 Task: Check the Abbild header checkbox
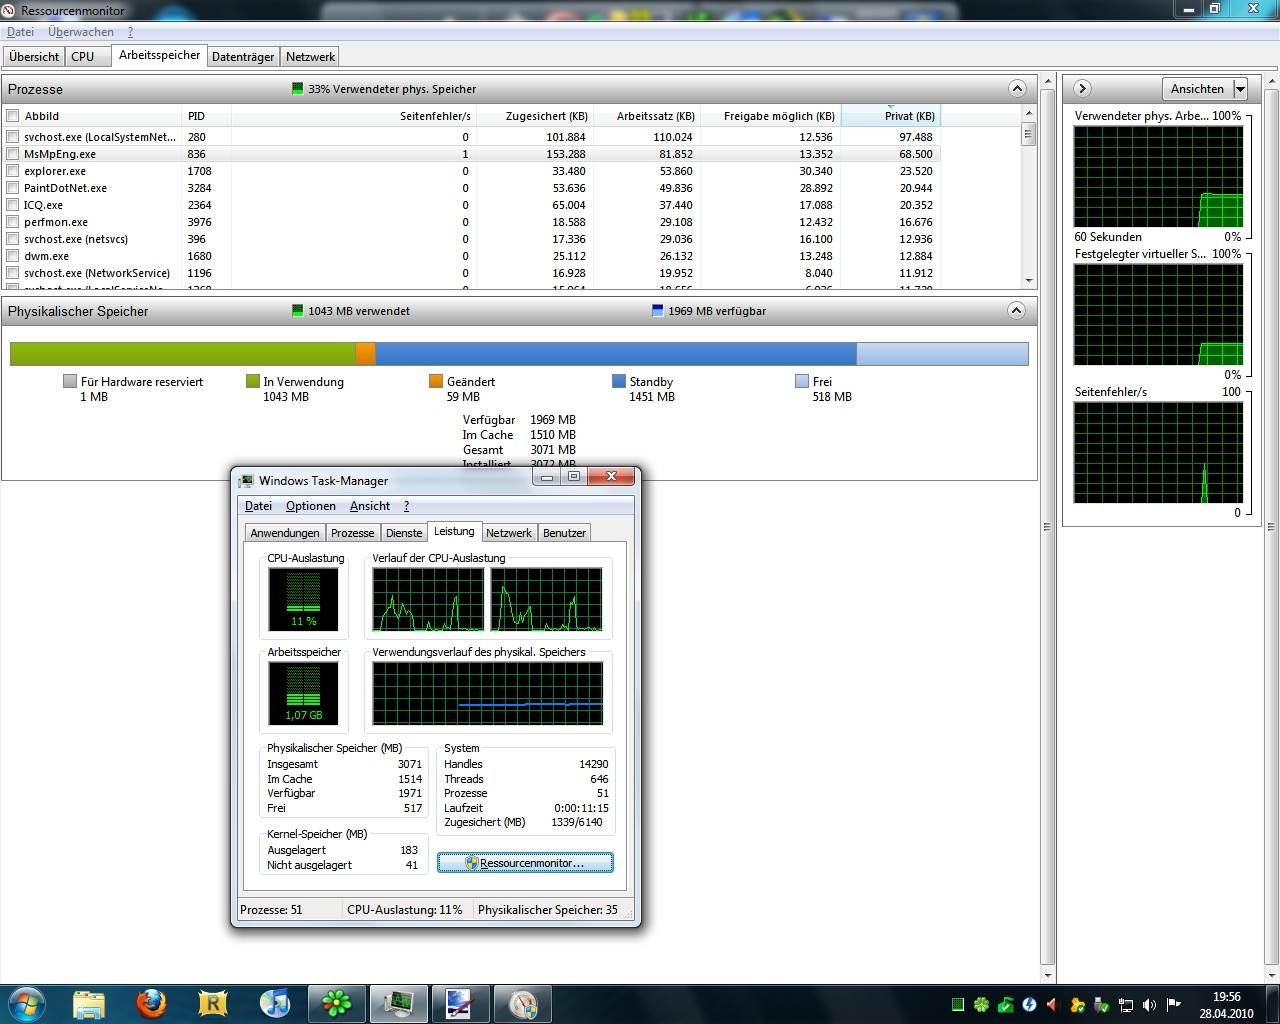click(13, 116)
